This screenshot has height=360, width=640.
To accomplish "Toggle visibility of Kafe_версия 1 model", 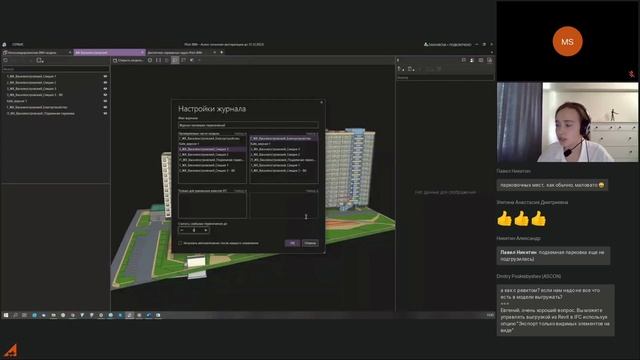I will (x=105, y=101).
